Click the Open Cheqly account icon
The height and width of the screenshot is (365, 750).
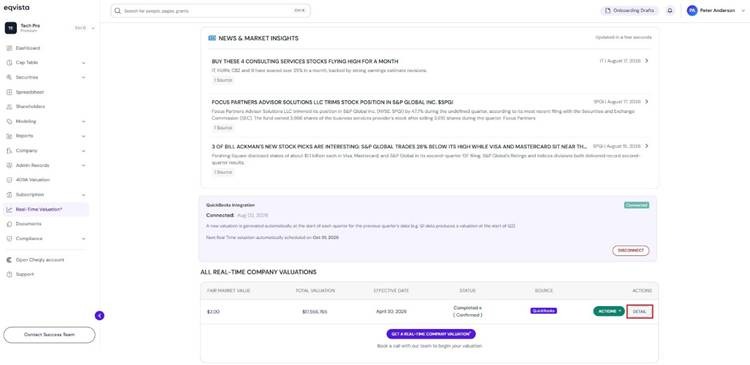pos(10,260)
